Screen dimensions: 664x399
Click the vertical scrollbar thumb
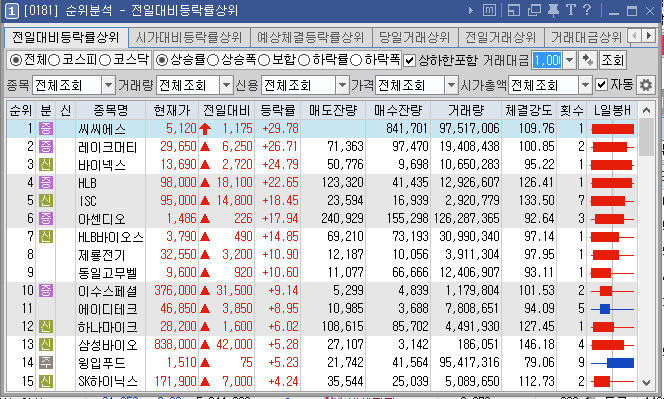click(x=646, y=137)
